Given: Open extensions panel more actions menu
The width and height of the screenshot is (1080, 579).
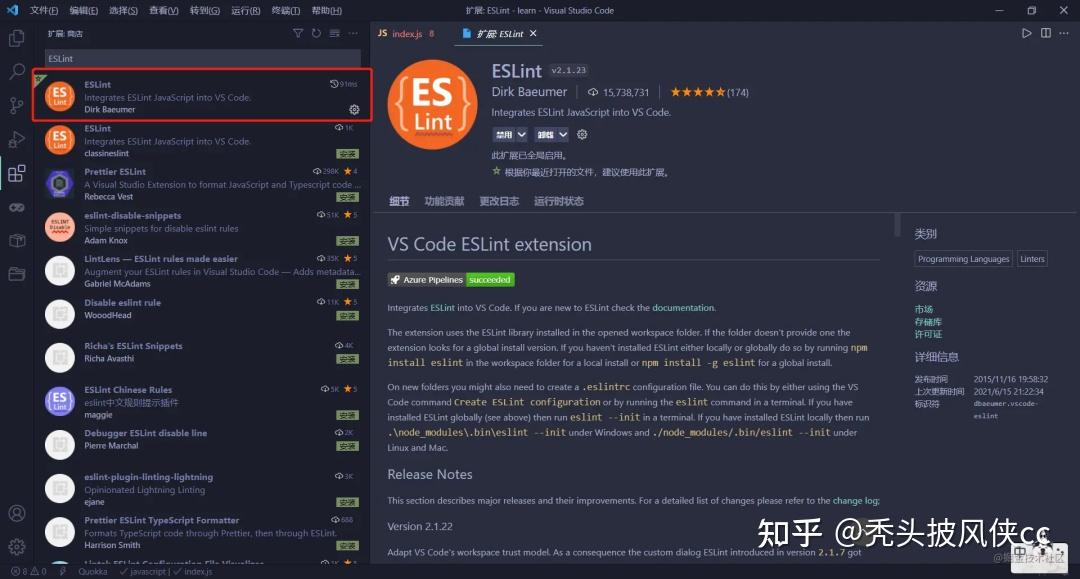Looking at the screenshot, I should (x=353, y=33).
